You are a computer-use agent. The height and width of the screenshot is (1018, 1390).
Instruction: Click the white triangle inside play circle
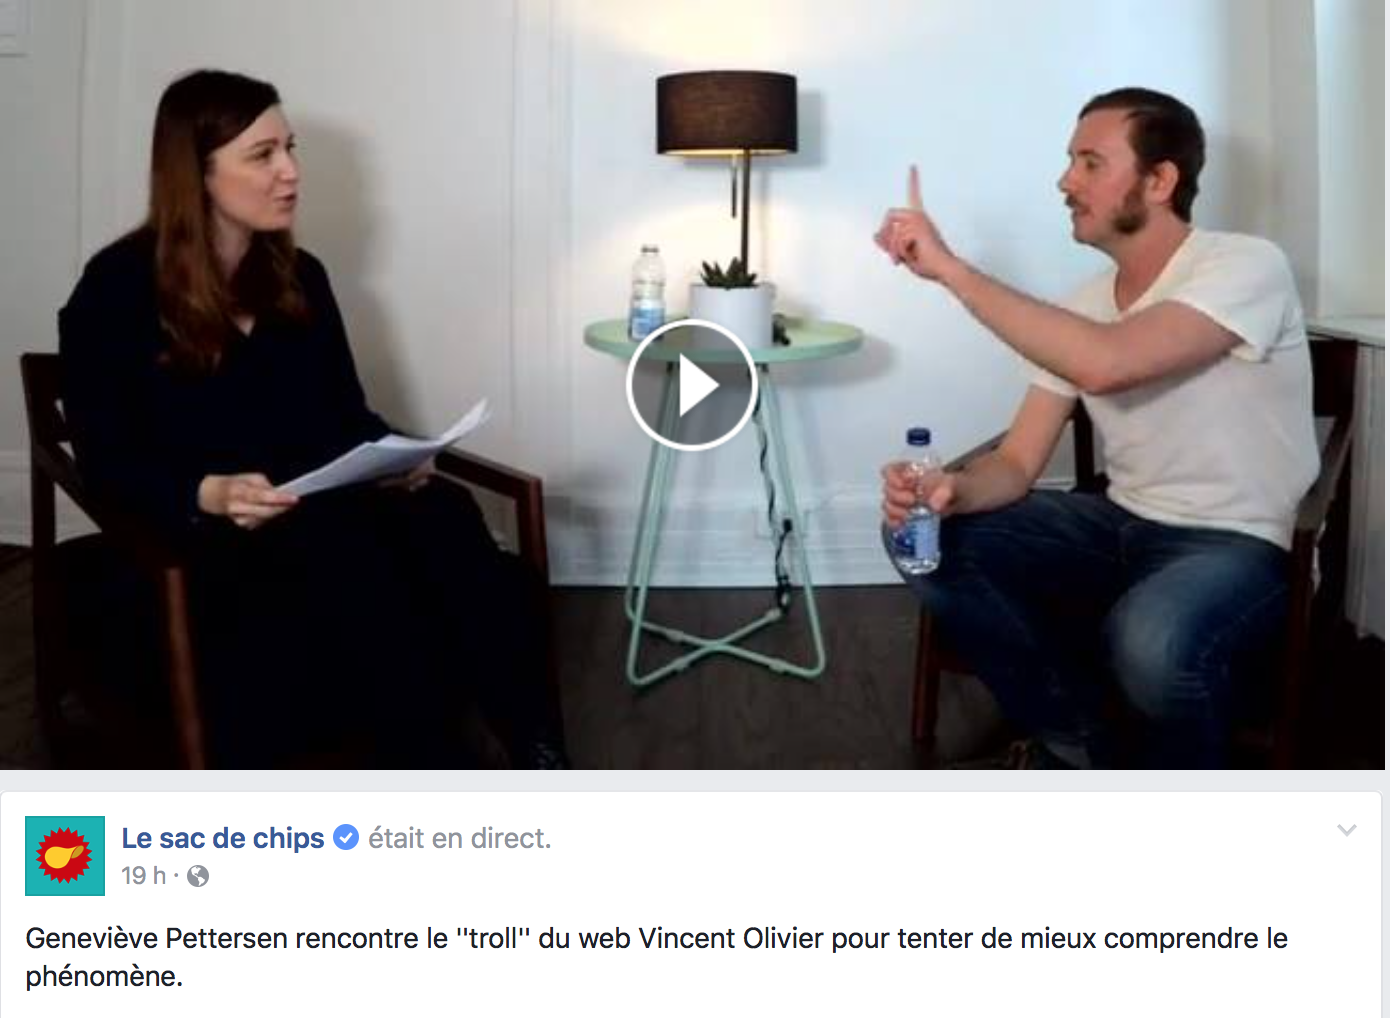697,386
